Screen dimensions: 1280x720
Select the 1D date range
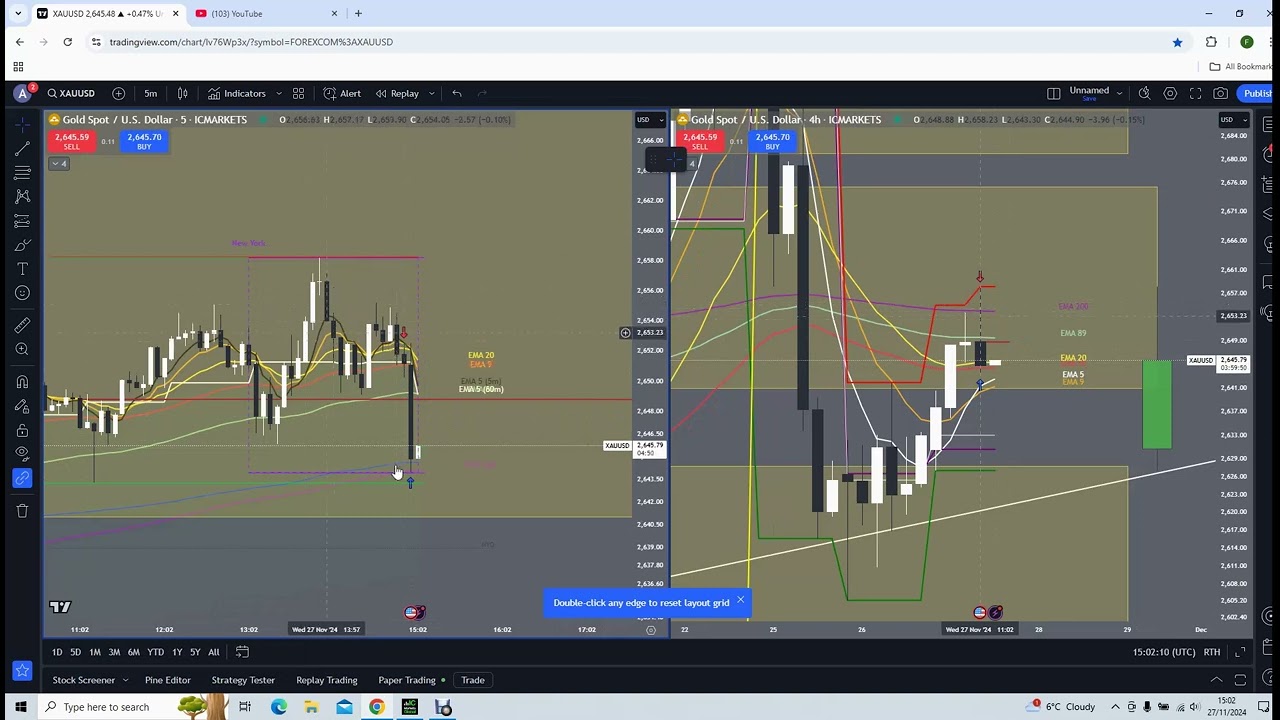click(57, 652)
